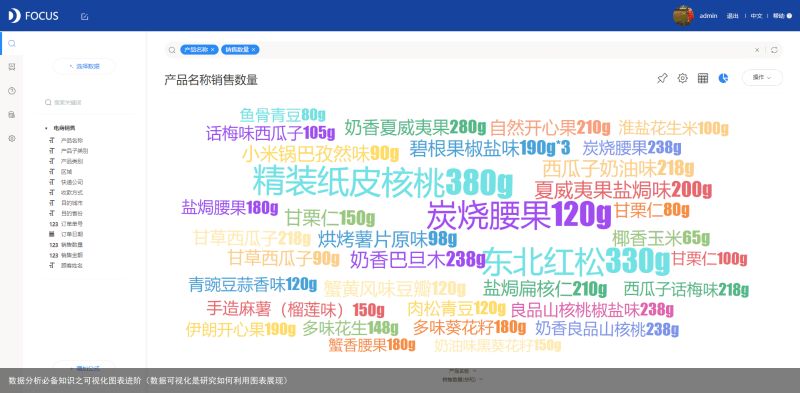Collapse the 电商销售 data tree
Screen dimensions: 800x393
tap(46, 128)
